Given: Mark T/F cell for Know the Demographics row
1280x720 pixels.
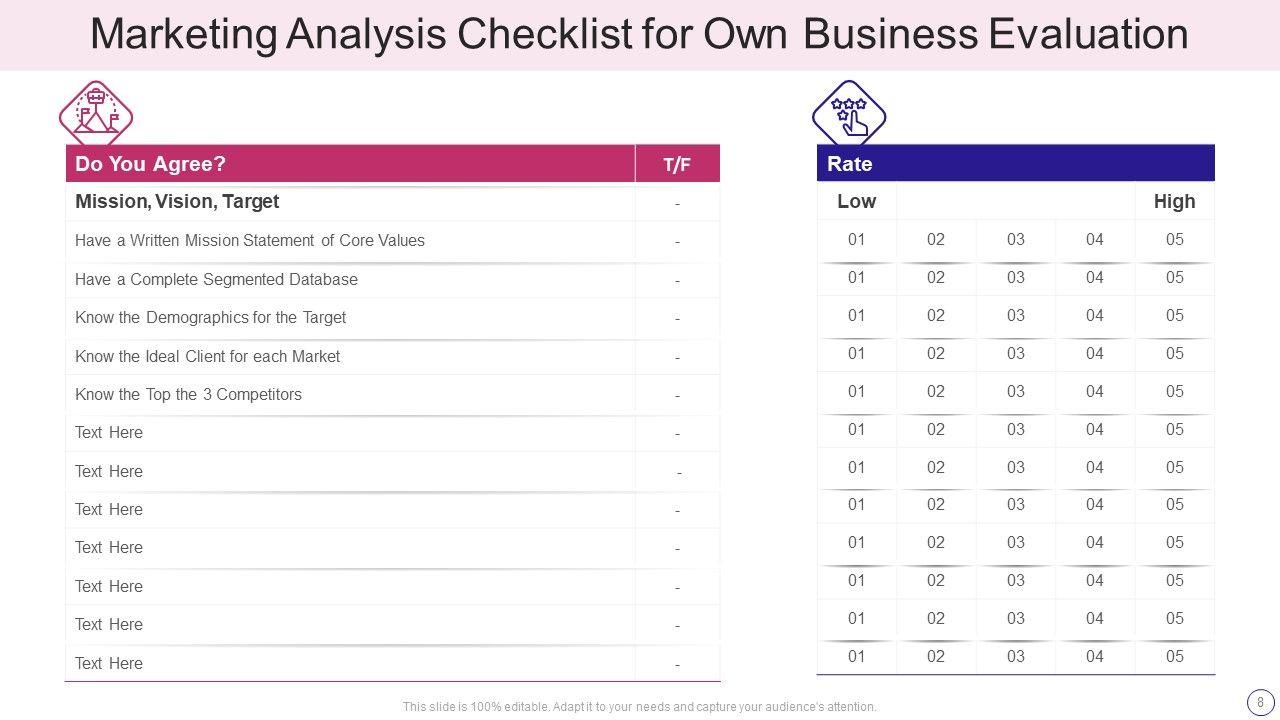Looking at the screenshot, I should [677, 318].
